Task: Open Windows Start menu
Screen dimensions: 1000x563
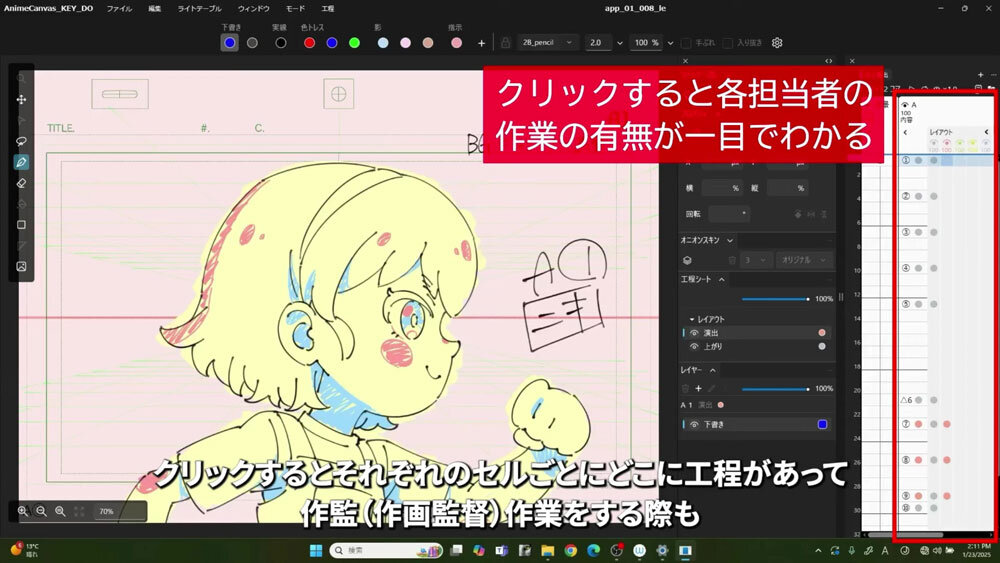Action: [x=316, y=550]
